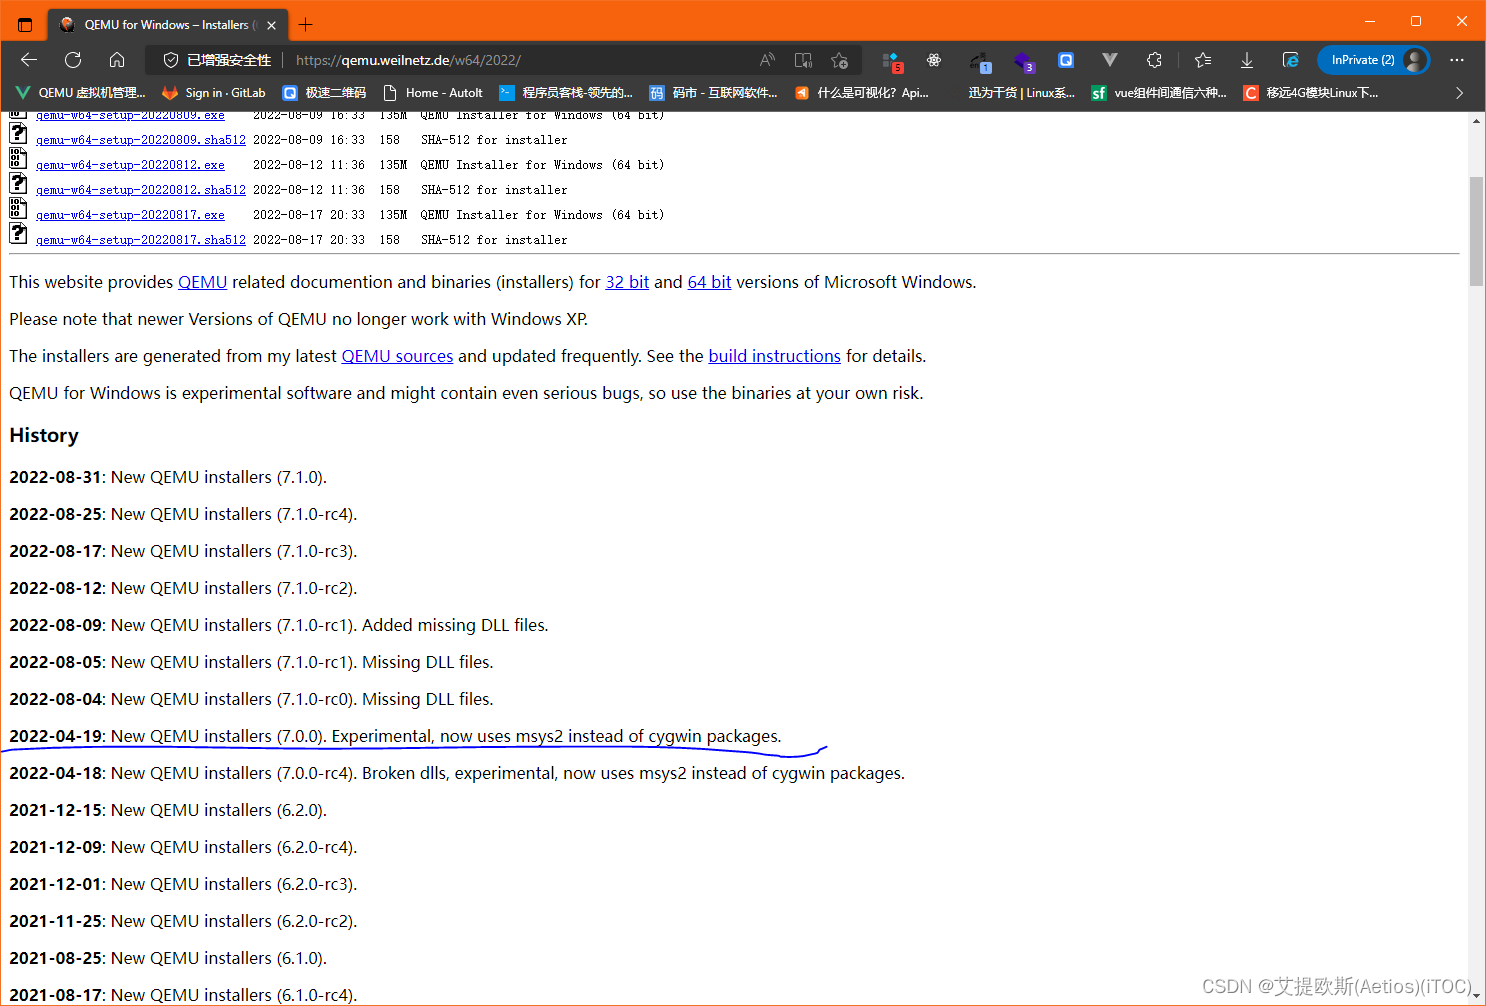This screenshot has width=1486, height=1006.
Task: Download qemu-w64-setup-20220817.sha512
Action: pos(141,240)
